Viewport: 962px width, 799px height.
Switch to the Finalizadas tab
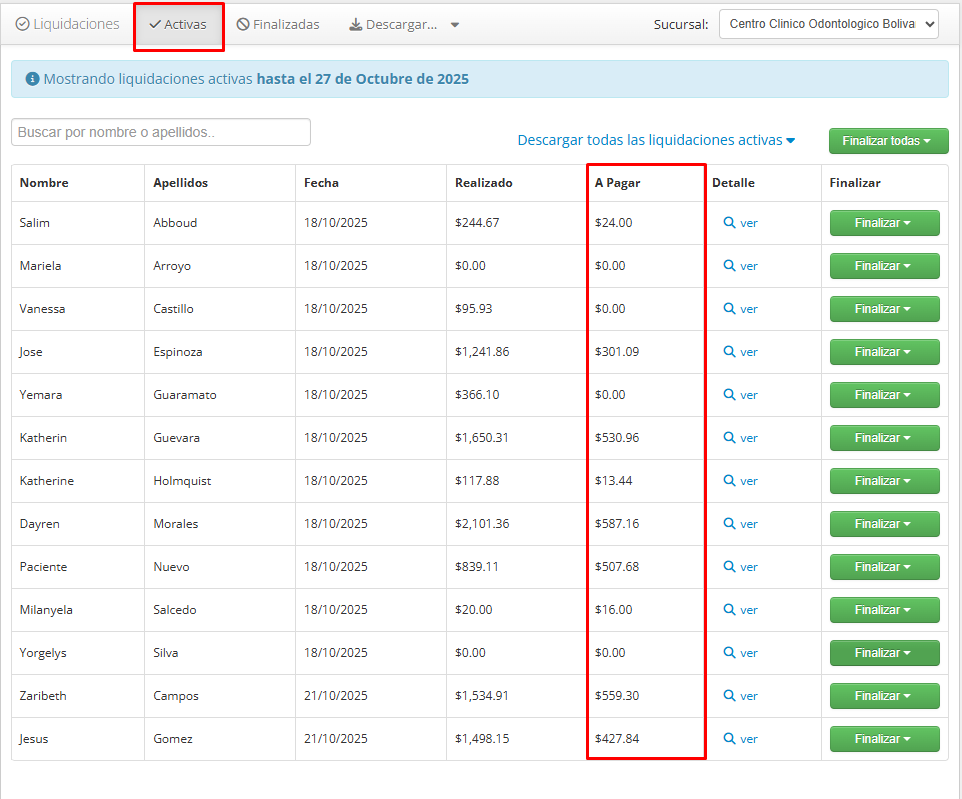[x=278, y=25]
